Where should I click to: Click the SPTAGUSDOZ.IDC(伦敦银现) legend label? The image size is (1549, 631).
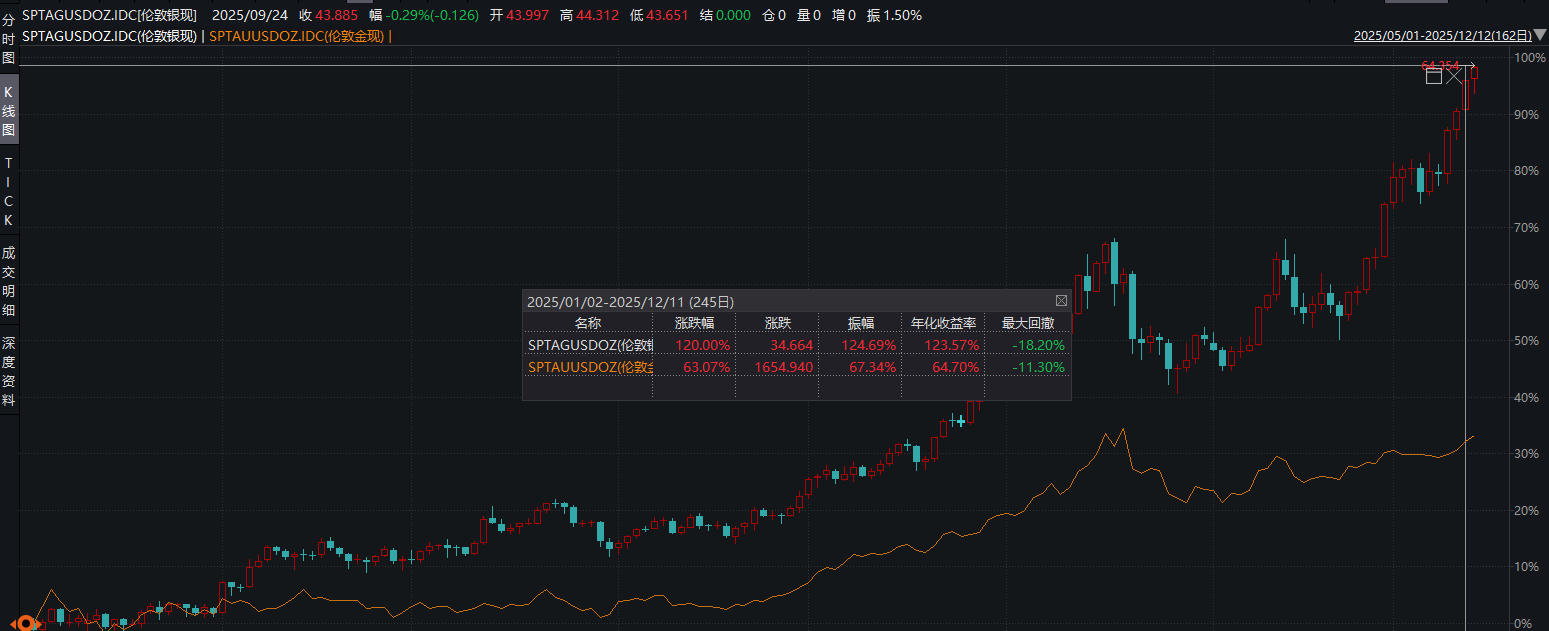tap(109, 36)
